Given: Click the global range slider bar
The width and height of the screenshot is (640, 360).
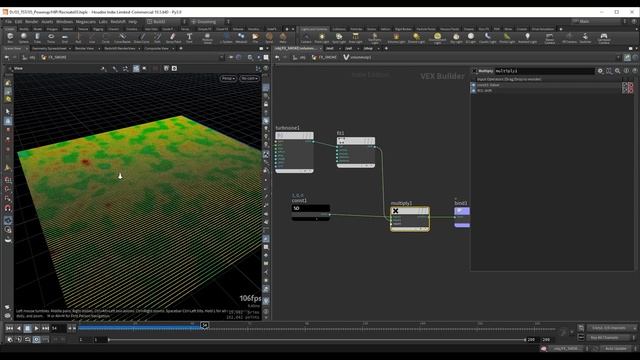Looking at the screenshot, I should [x=317, y=340].
